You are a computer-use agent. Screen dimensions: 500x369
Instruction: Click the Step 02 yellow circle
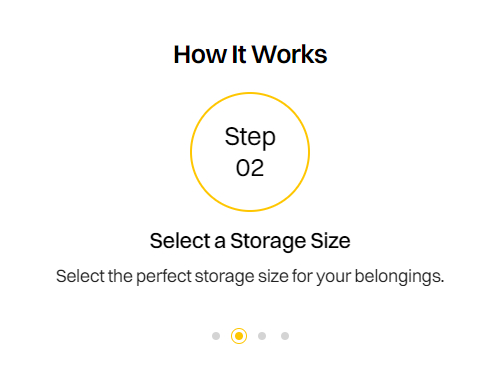[250, 152]
